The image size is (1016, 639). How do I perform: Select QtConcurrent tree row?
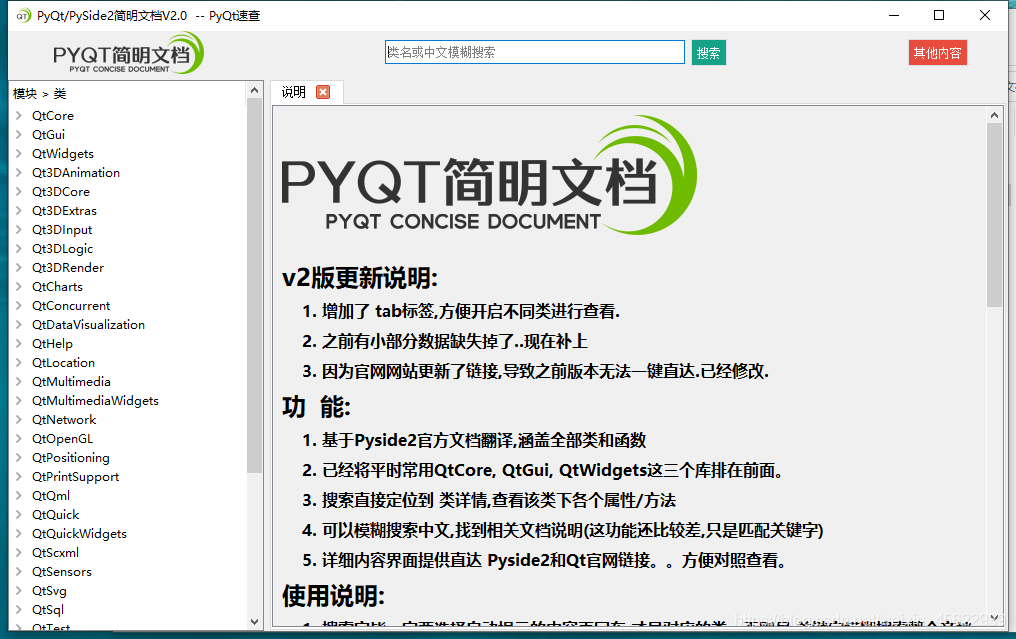coord(71,305)
